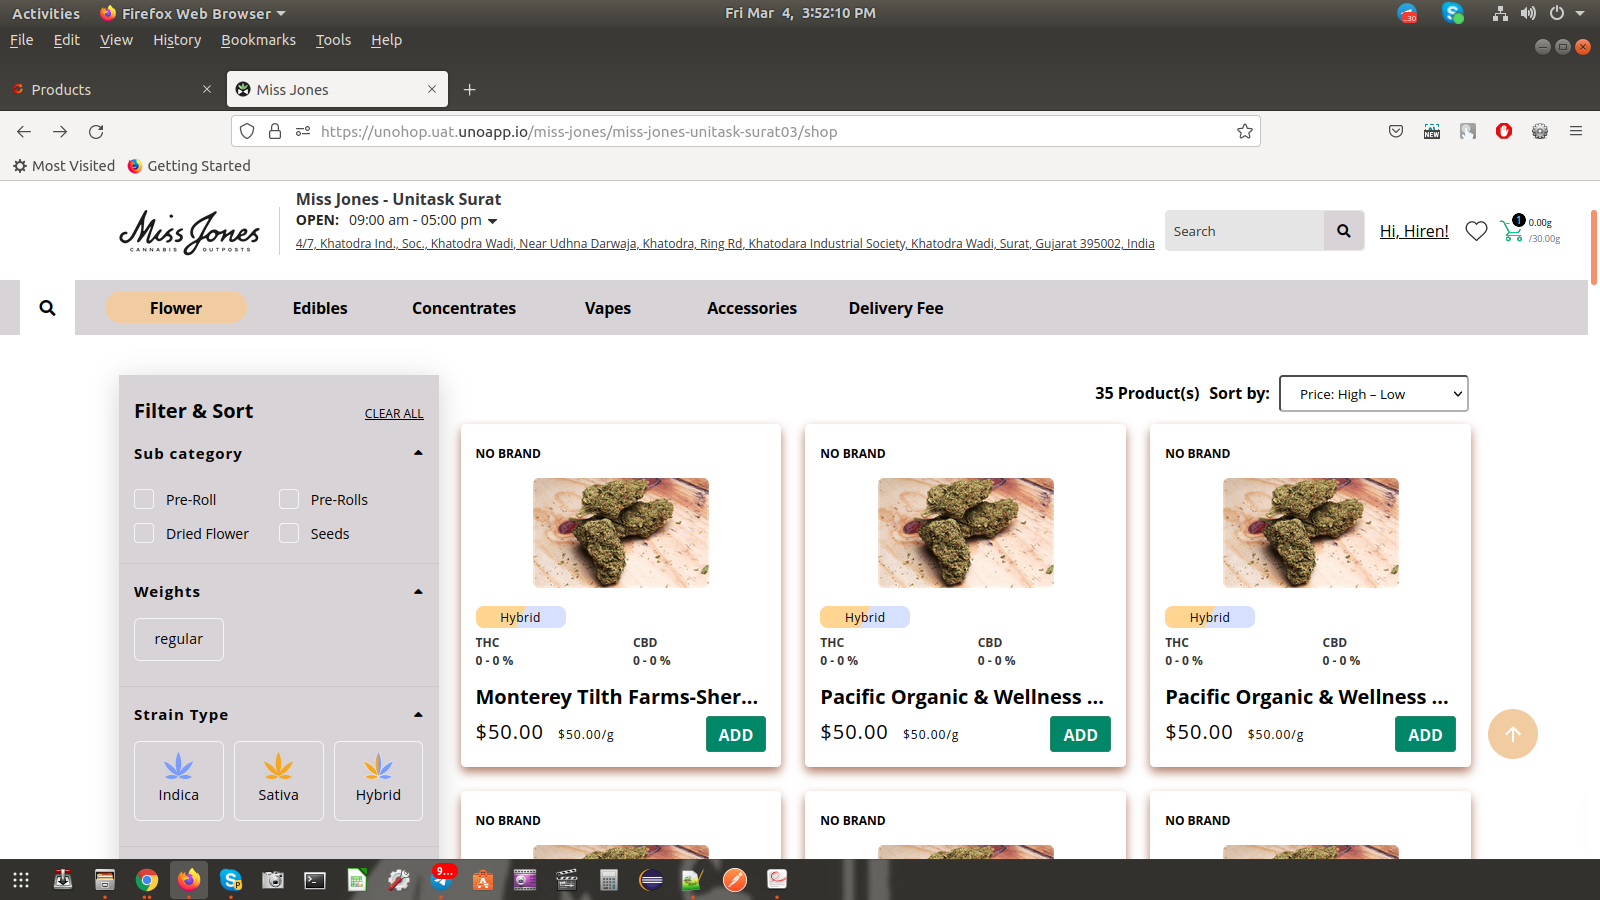Click the CLEAR ALL filters link
The height and width of the screenshot is (900, 1600).
(x=394, y=414)
